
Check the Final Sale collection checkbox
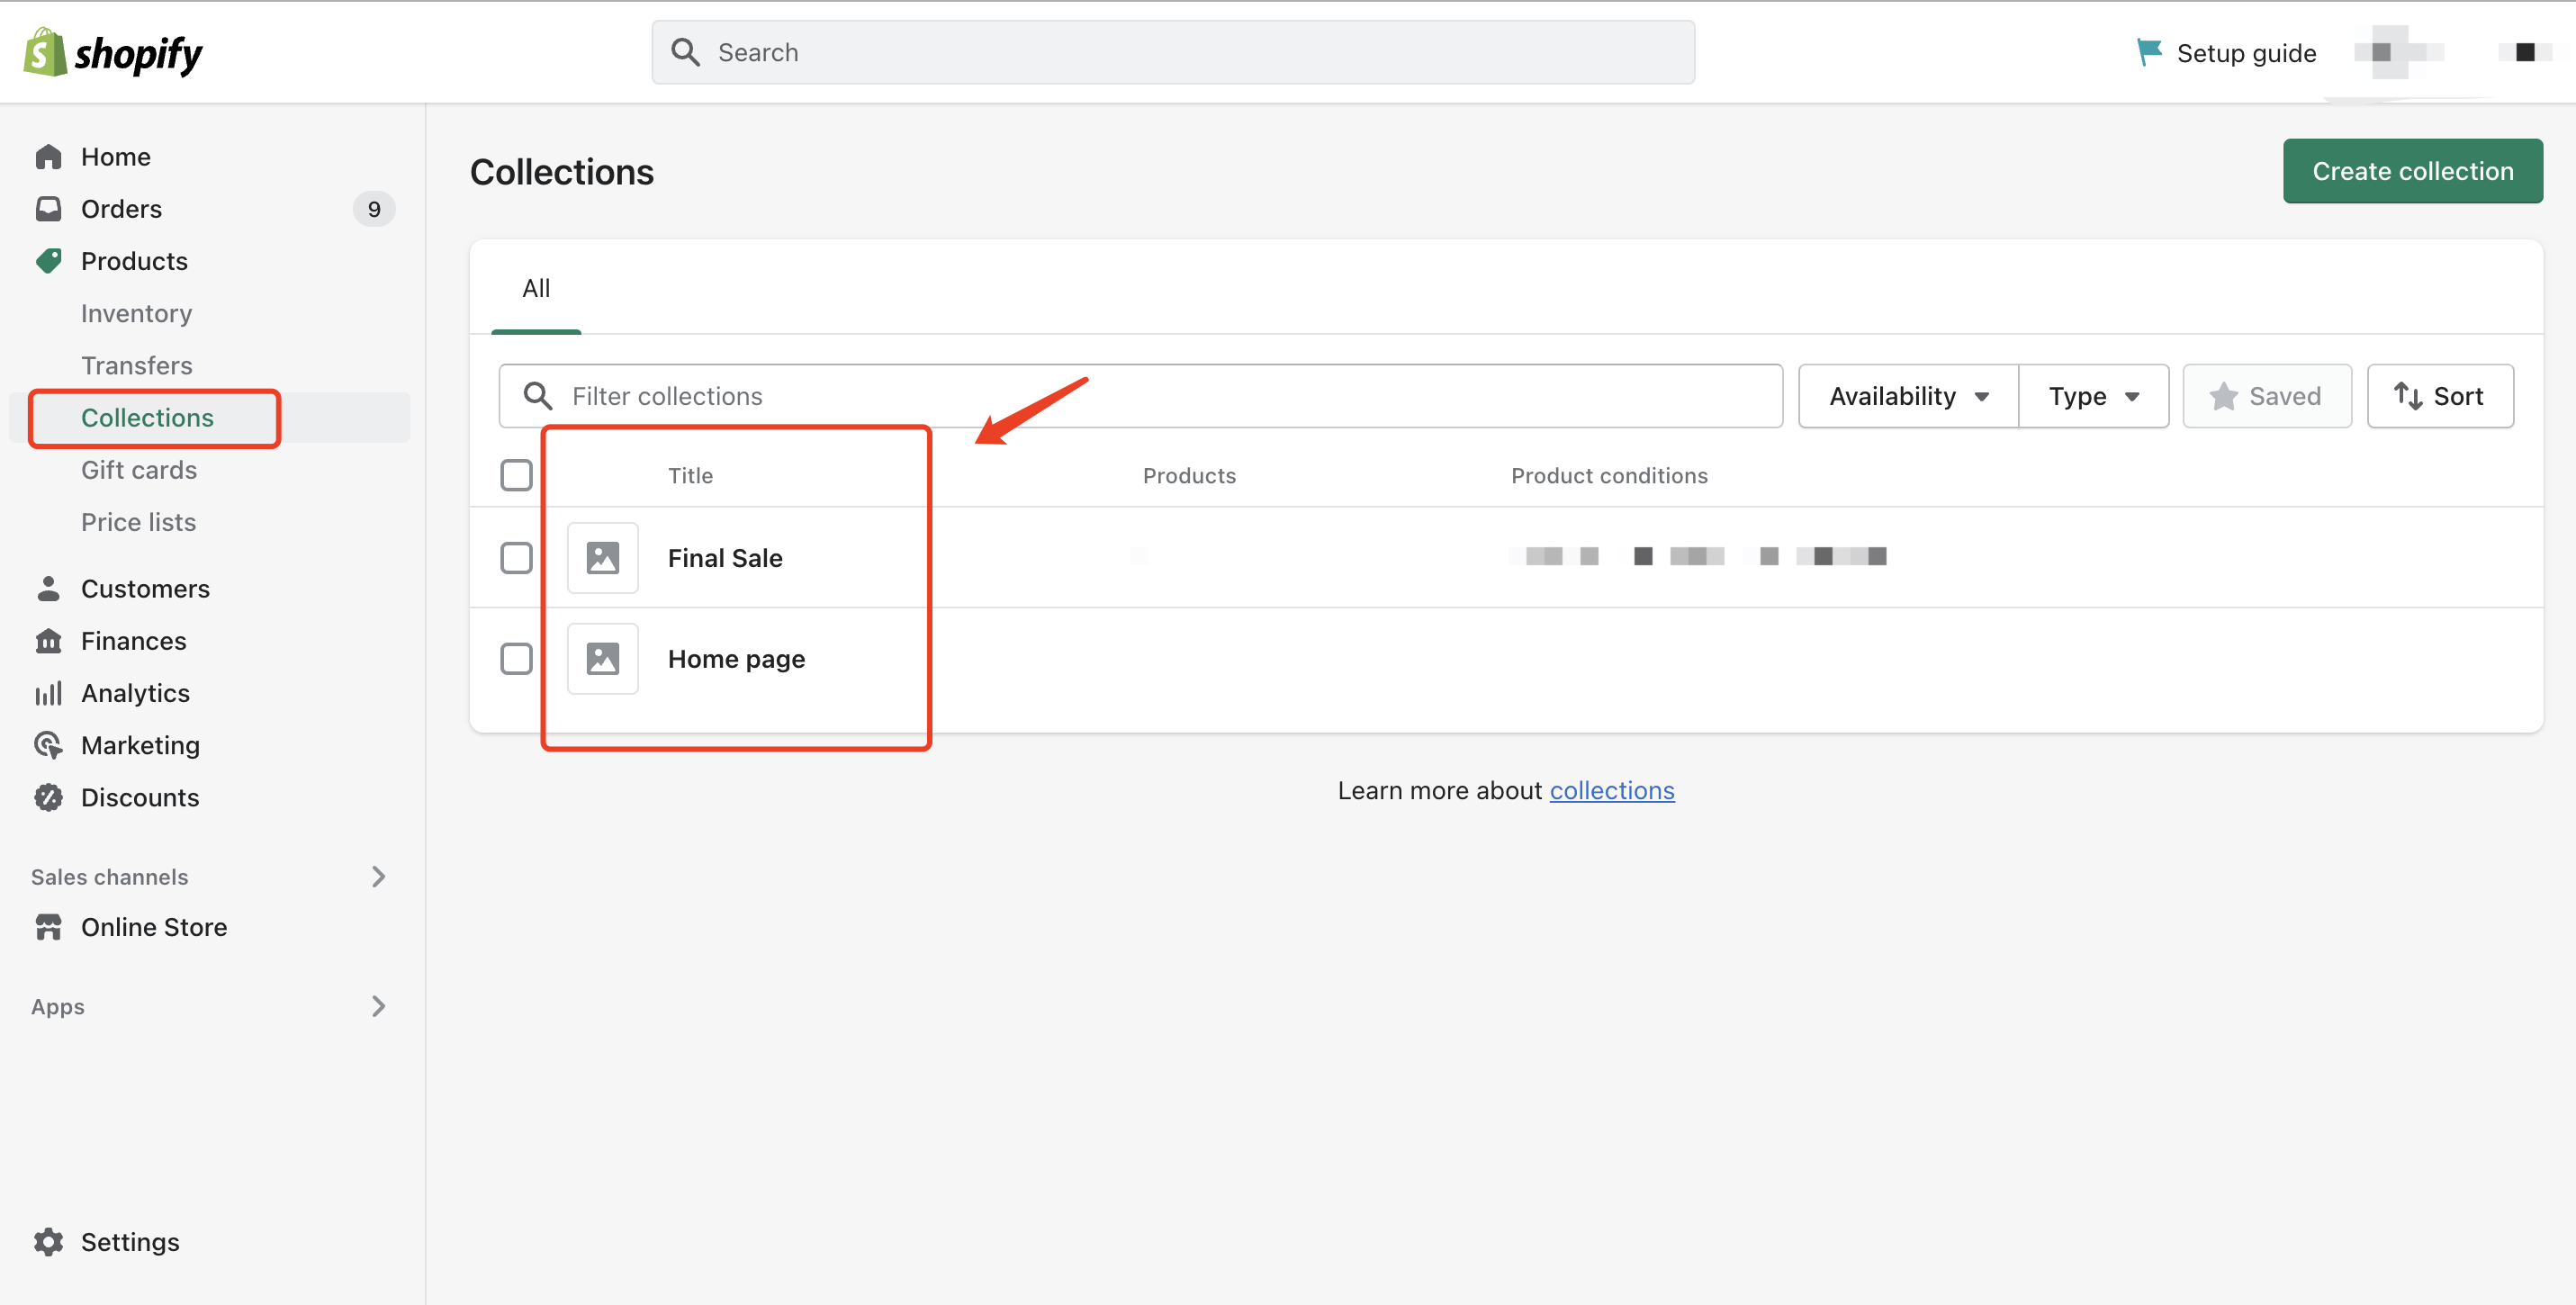516,558
